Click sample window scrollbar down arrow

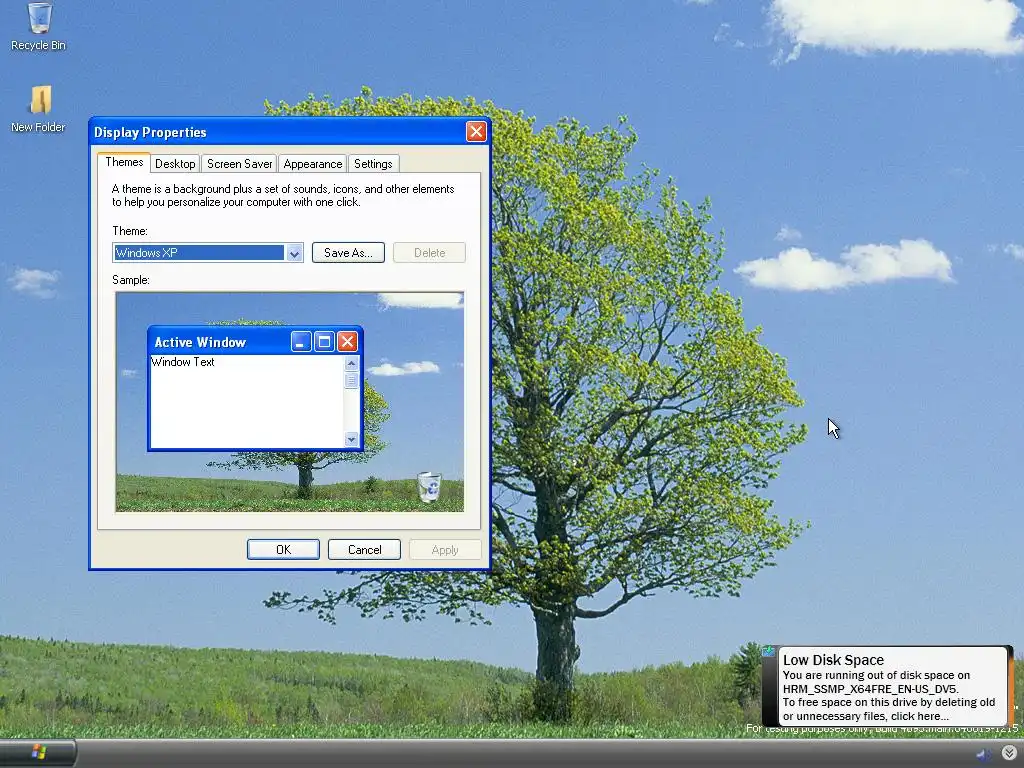pos(351,439)
